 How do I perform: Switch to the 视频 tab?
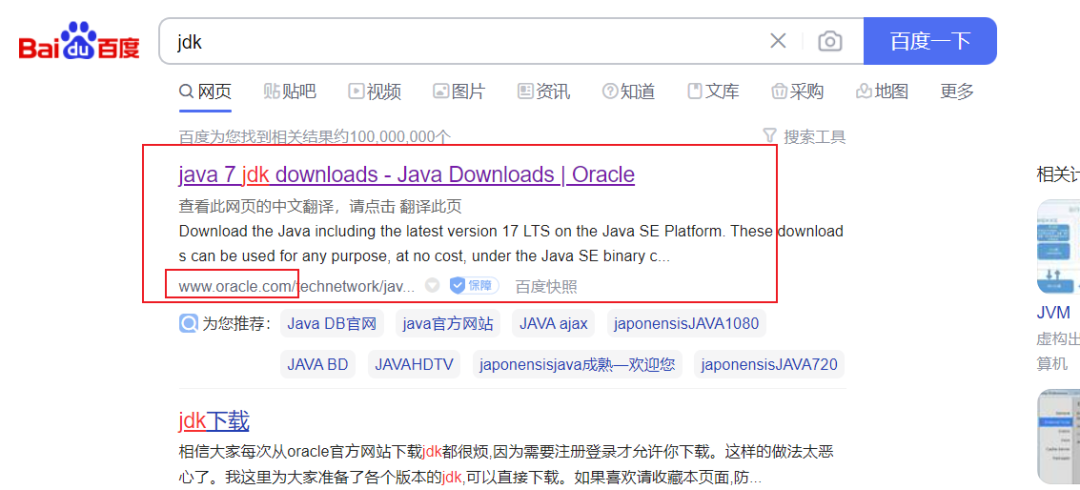click(375, 91)
